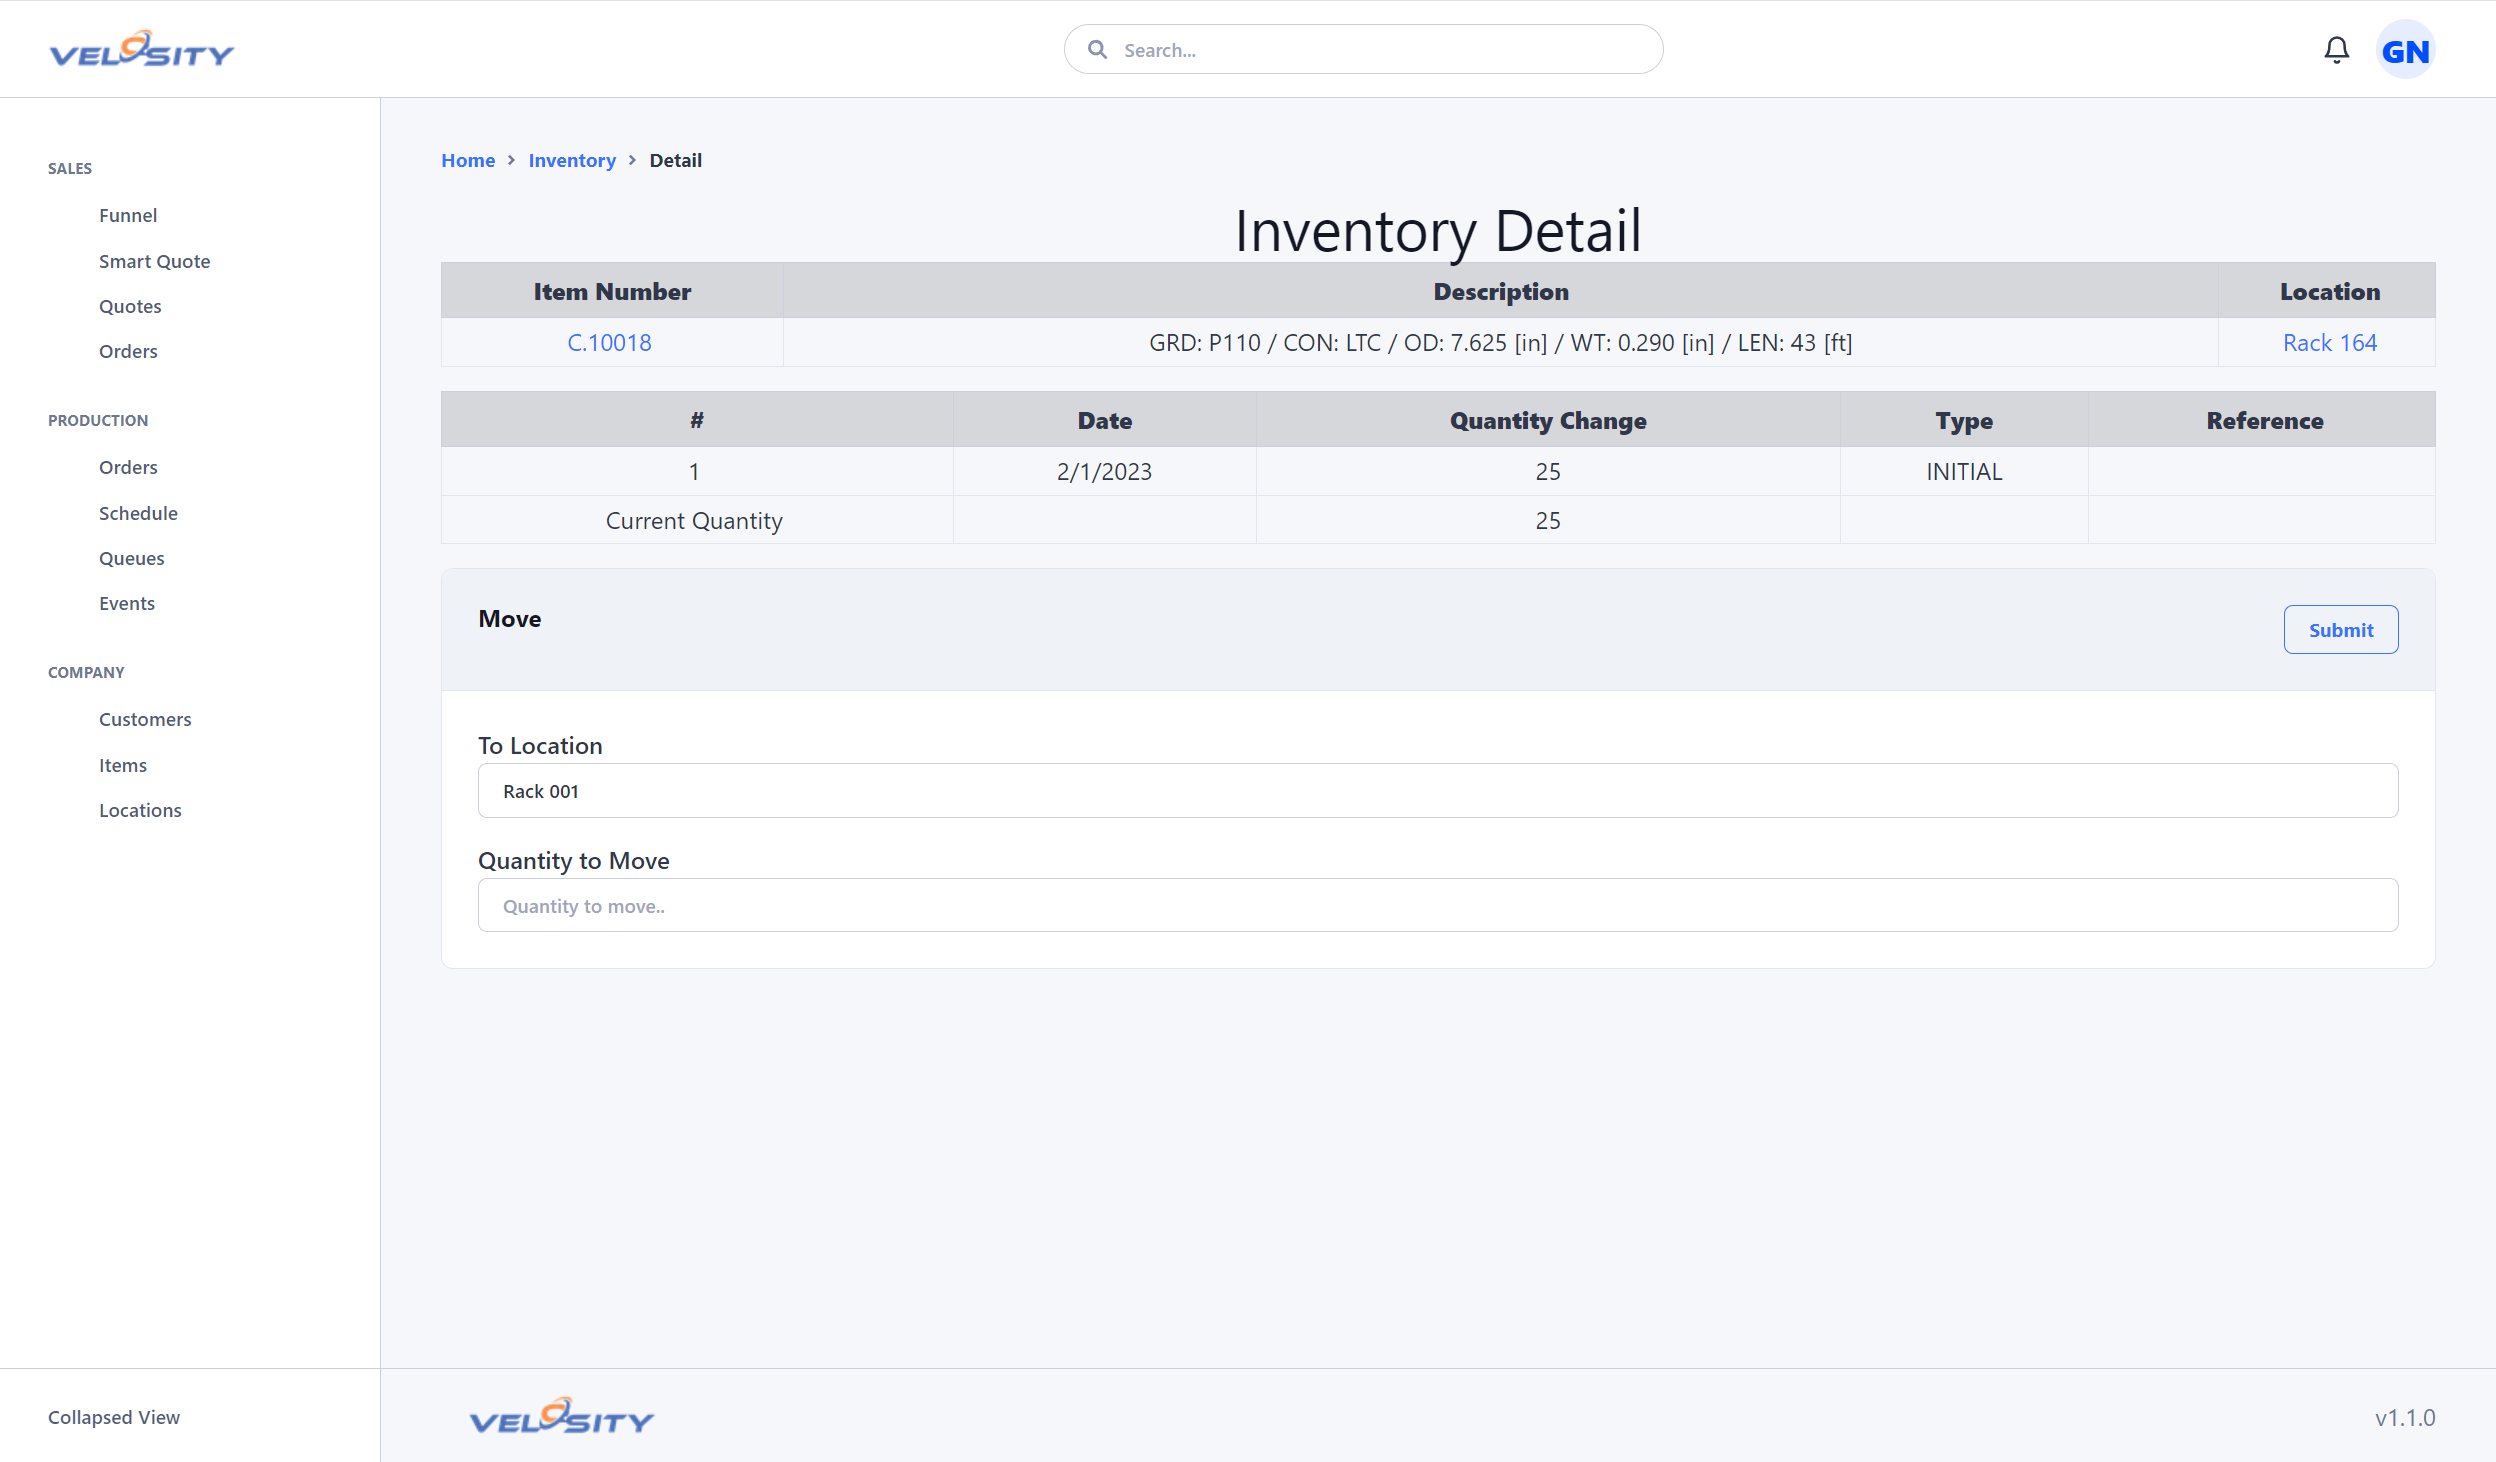
Task: Click the # column header
Action: tap(697, 421)
